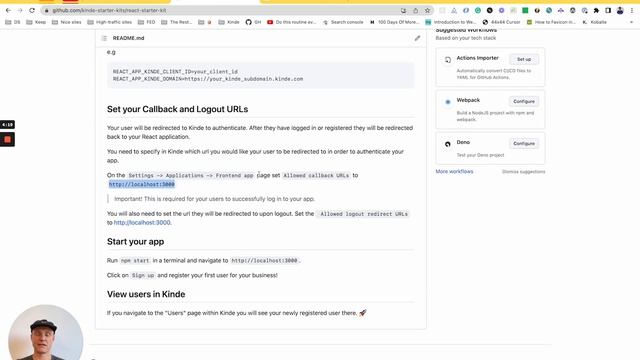
Task: Open the Chrome profile avatar
Action: [x=620, y=10]
